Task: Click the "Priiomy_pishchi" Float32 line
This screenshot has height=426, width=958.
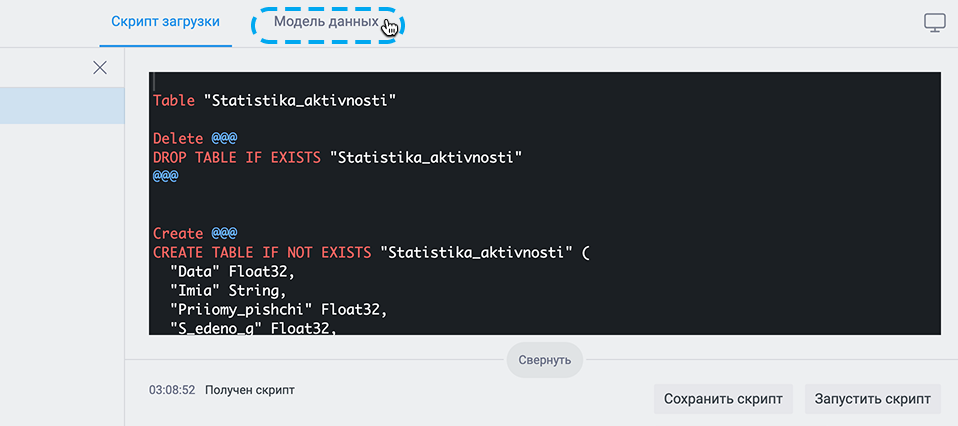Action: coord(279,309)
